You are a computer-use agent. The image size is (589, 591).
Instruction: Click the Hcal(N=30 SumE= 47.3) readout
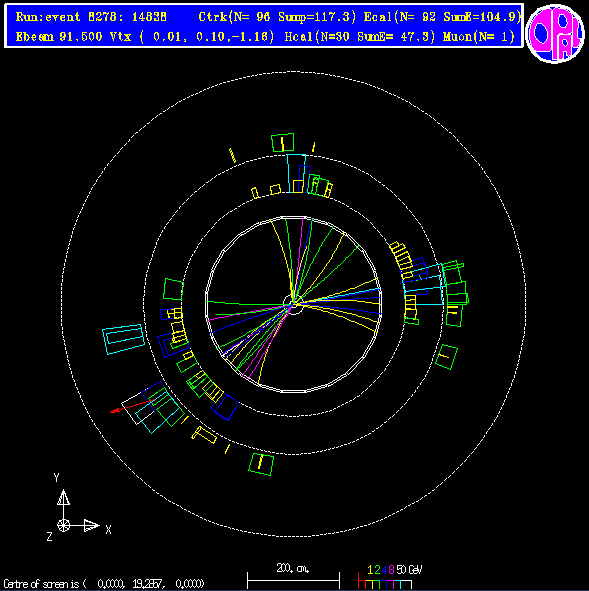click(x=360, y=37)
